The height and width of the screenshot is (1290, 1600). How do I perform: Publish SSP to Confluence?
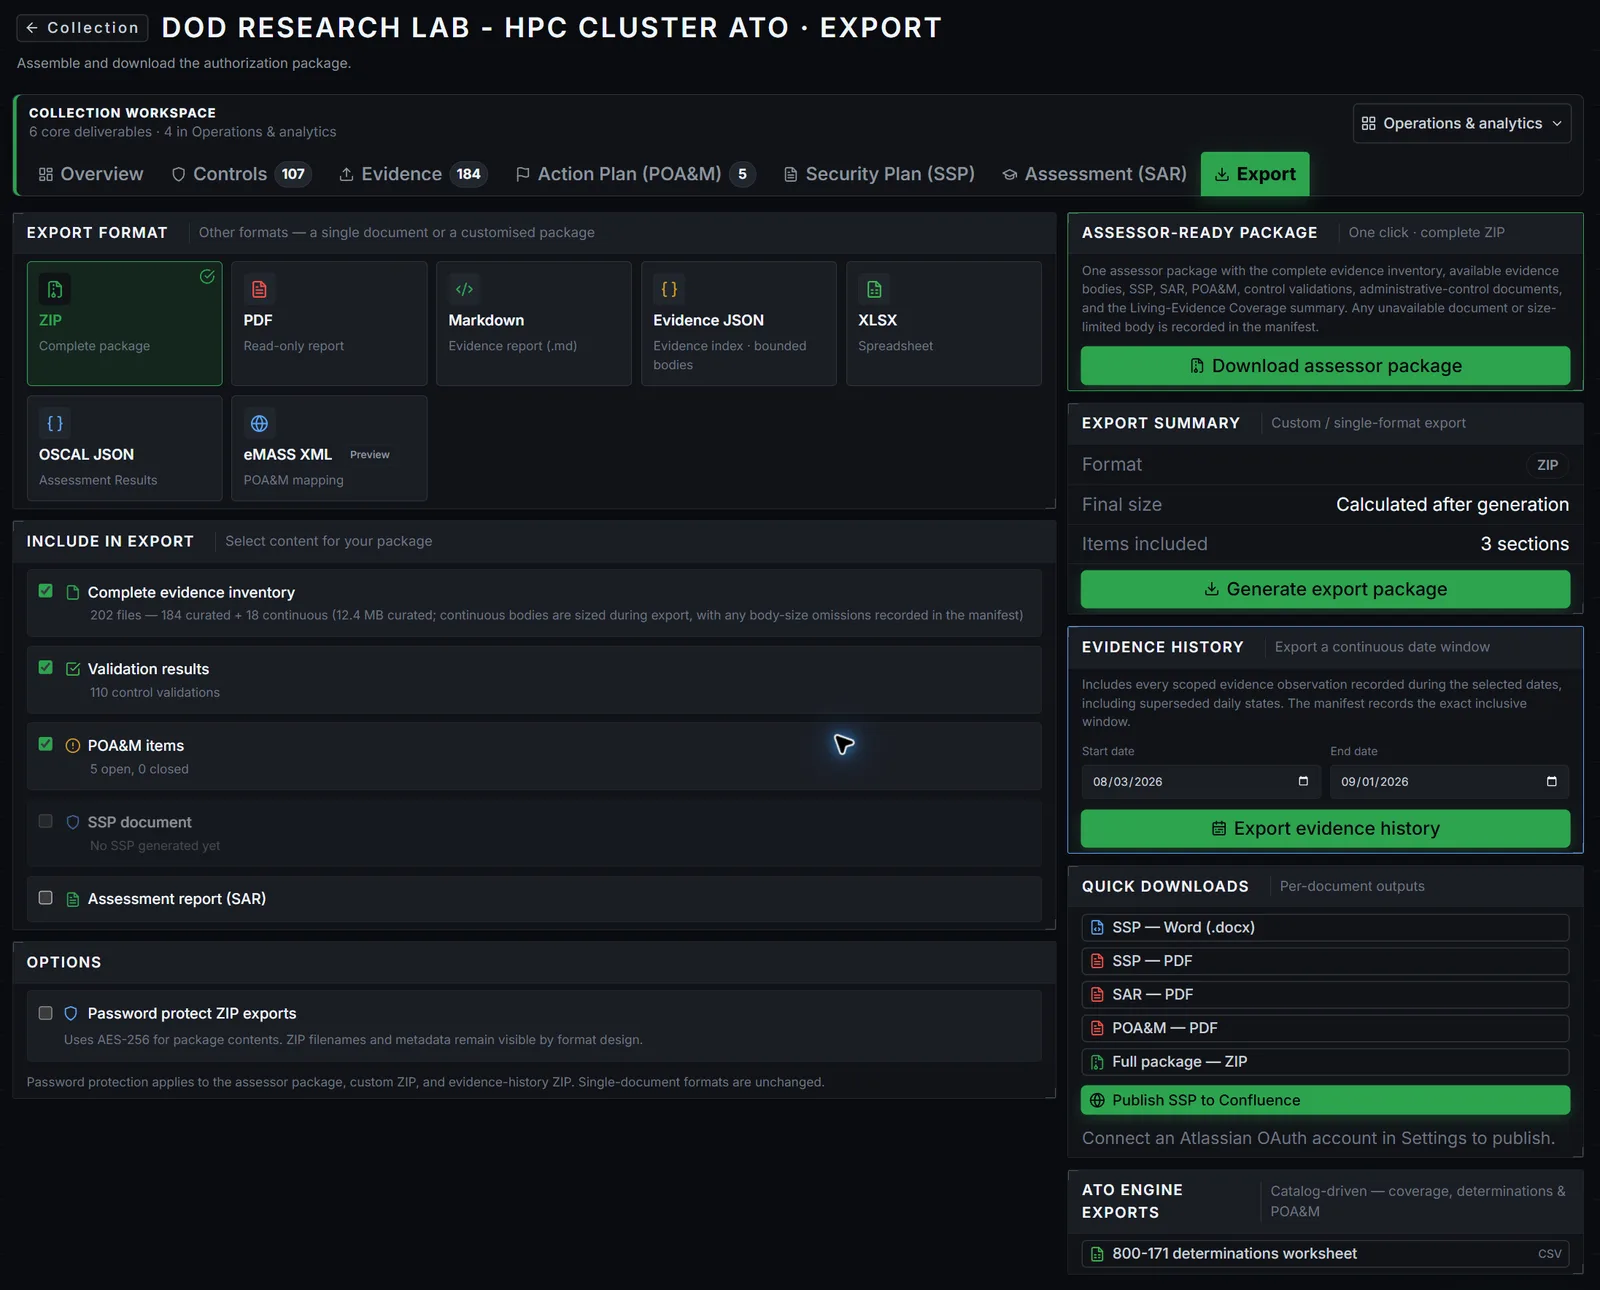pyautogui.click(x=1325, y=1100)
